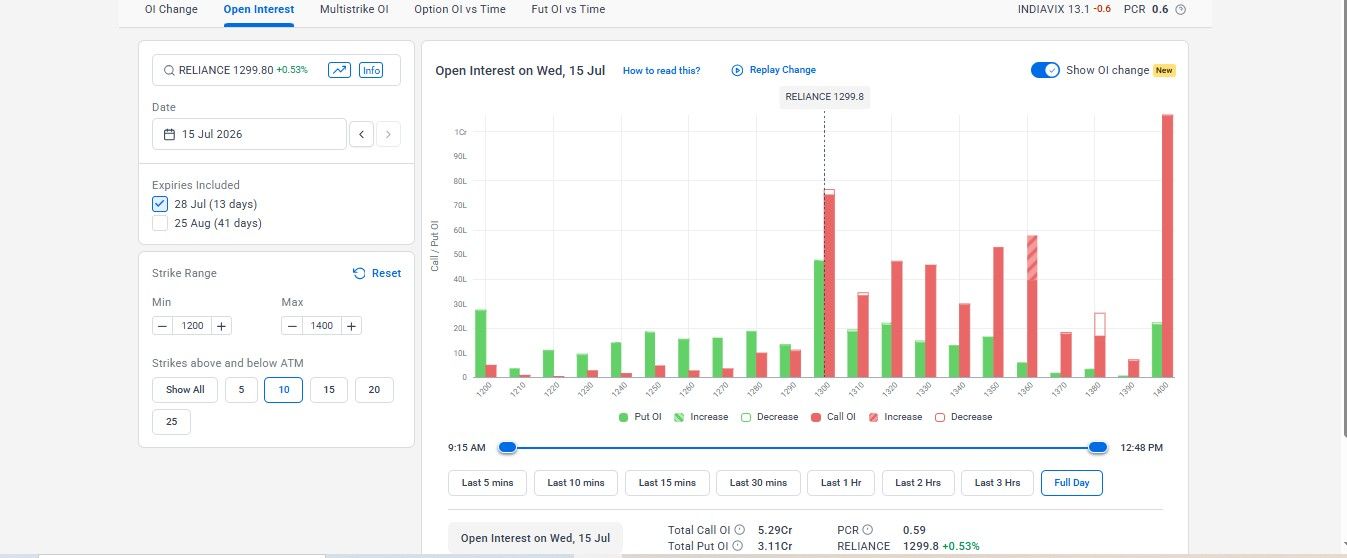Click info icon next to Total Call OI

pyautogui.click(x=739, y=530)
